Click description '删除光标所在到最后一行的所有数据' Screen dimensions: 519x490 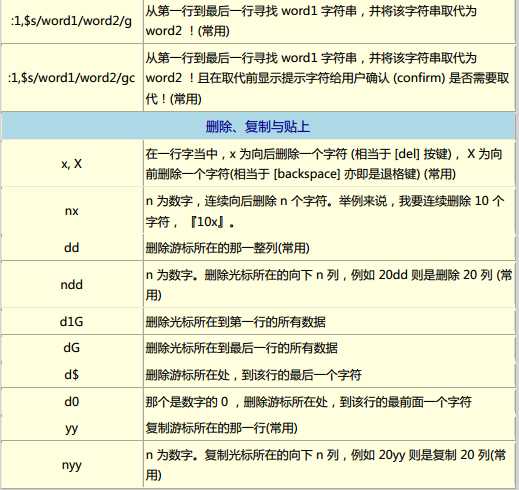click(241, 348)
